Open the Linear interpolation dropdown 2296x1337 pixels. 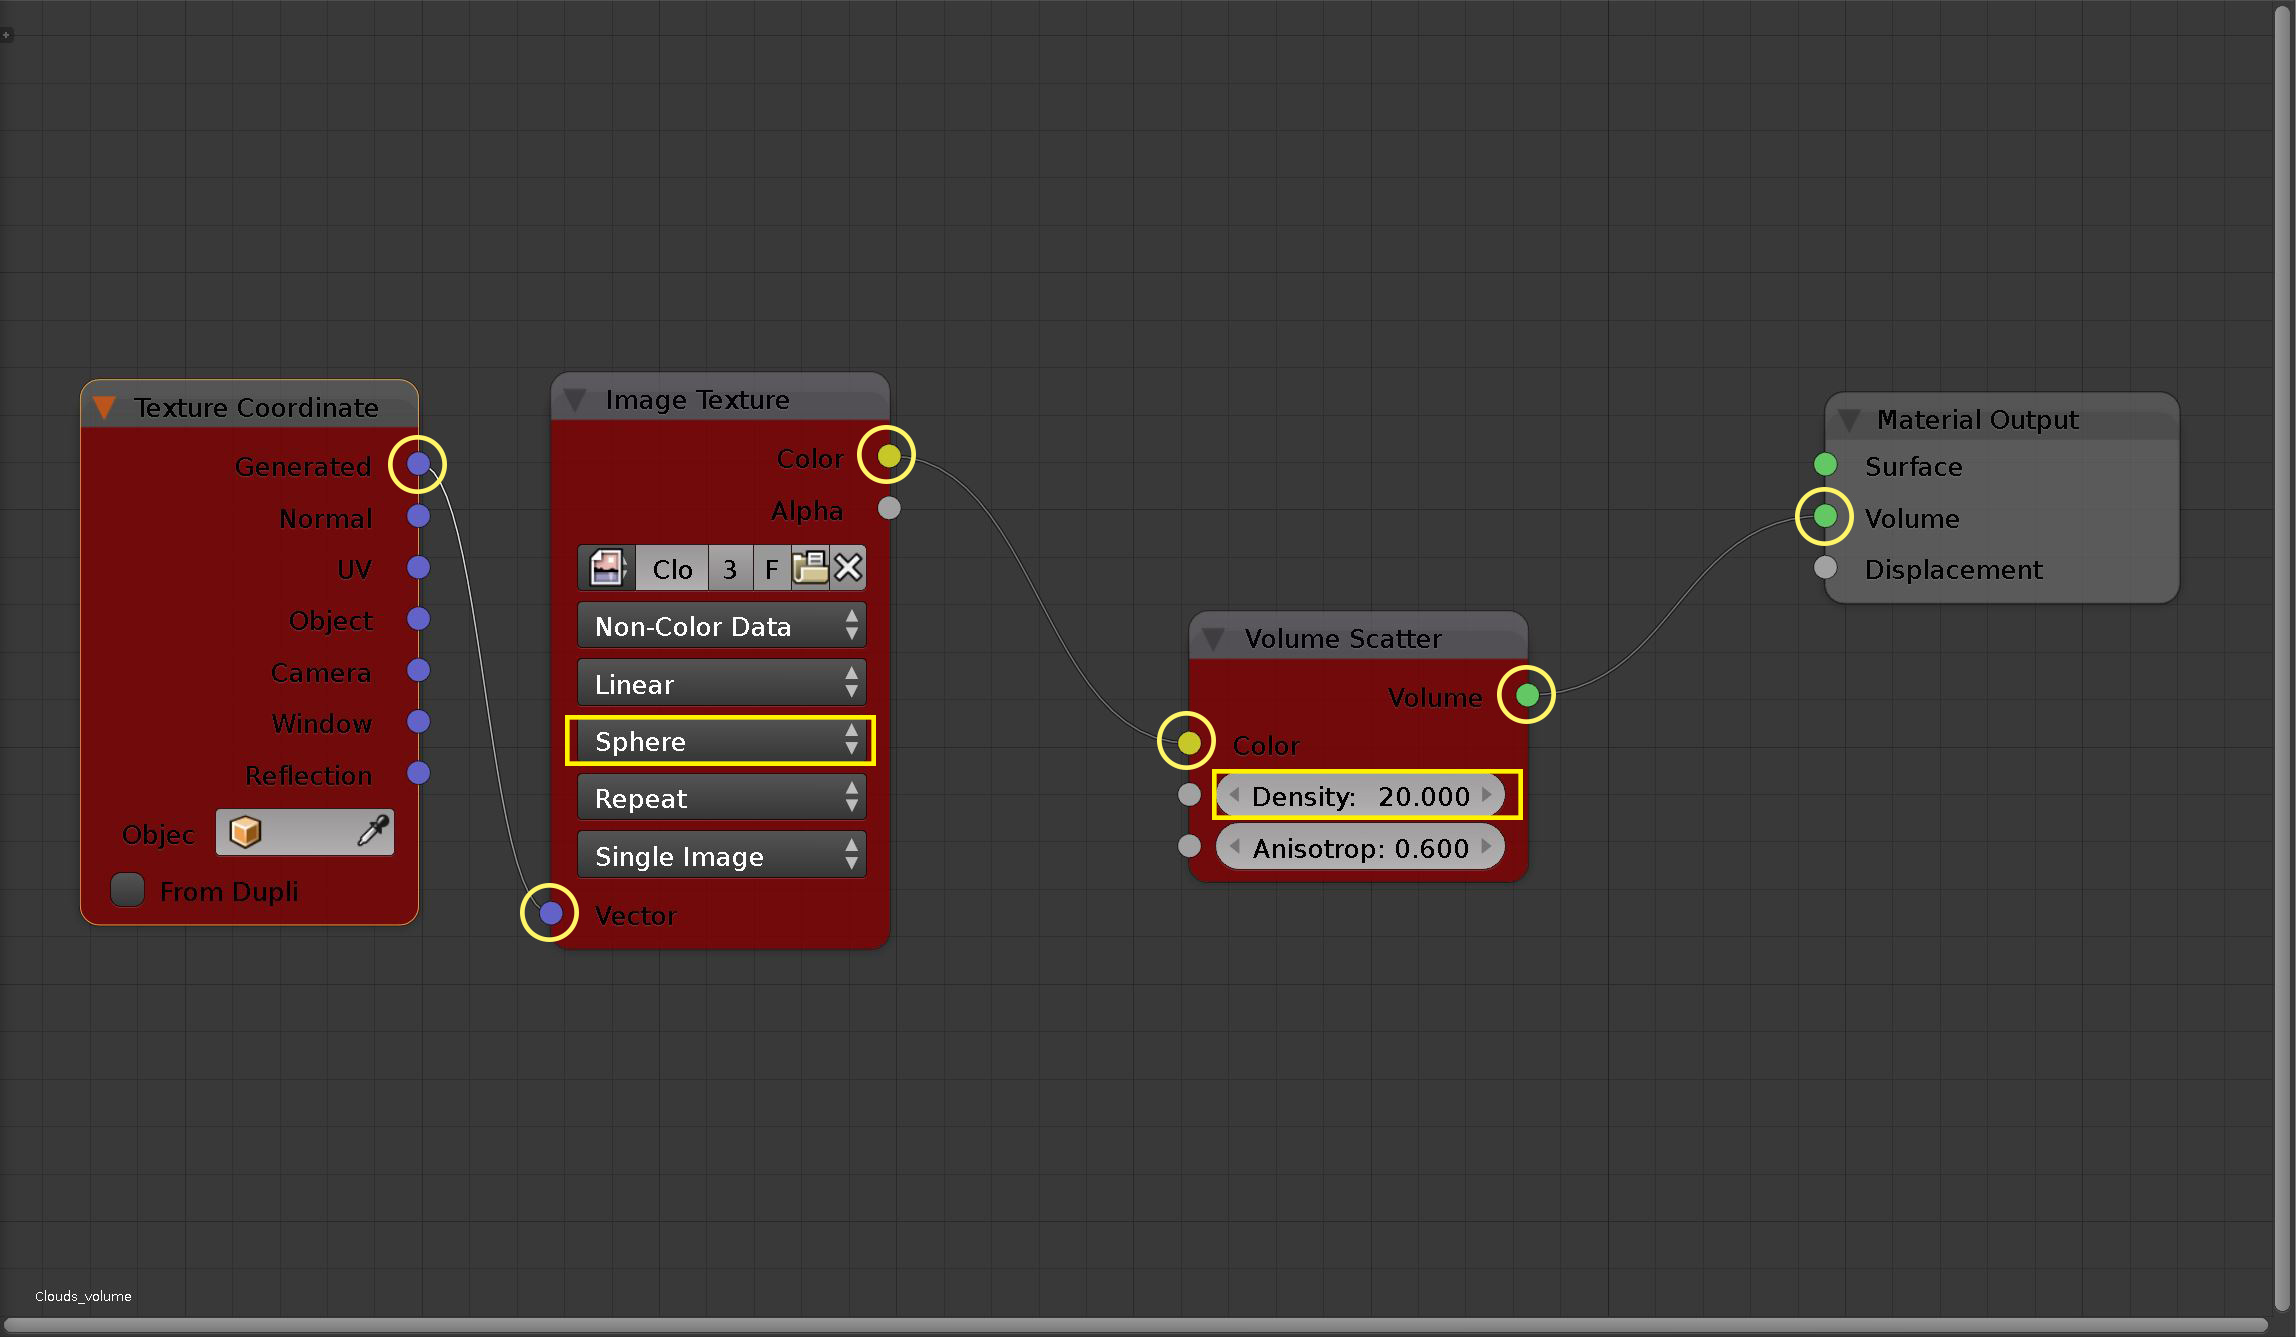[721, 684]
